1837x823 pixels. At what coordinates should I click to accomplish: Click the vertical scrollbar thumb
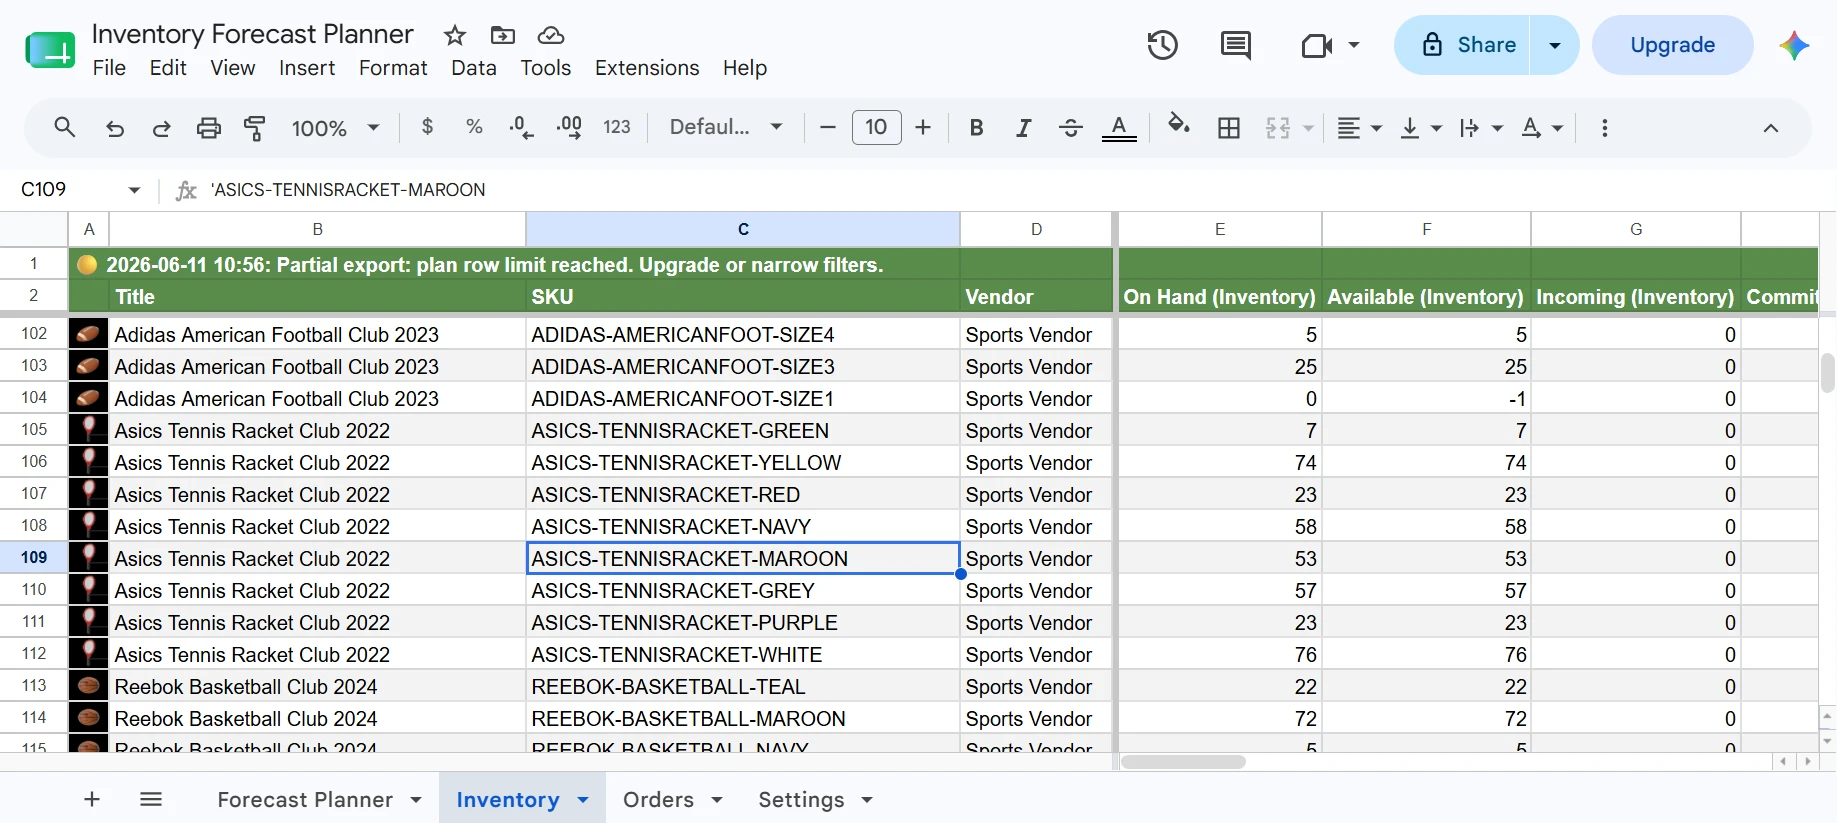1828,373
